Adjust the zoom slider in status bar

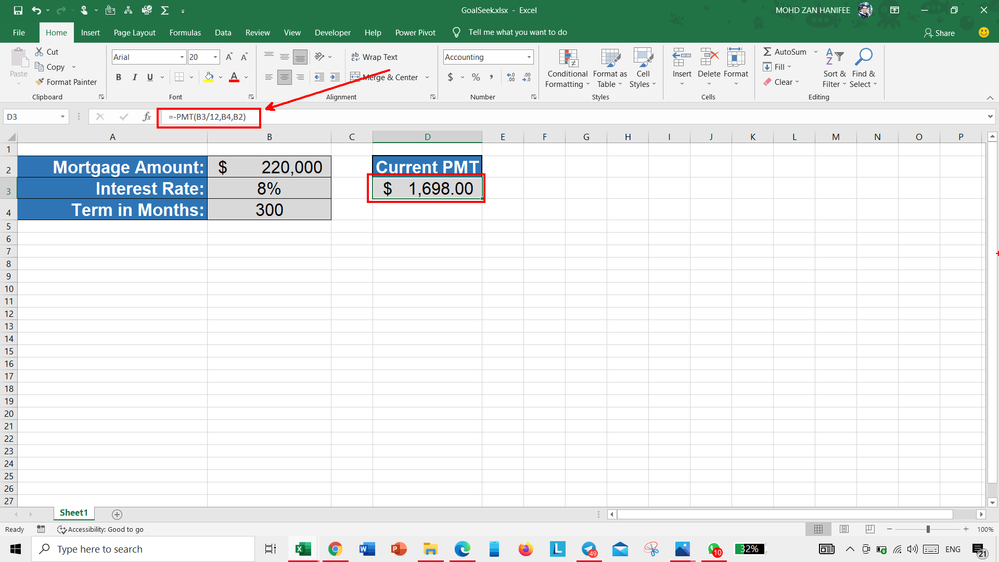pos(928,529)
